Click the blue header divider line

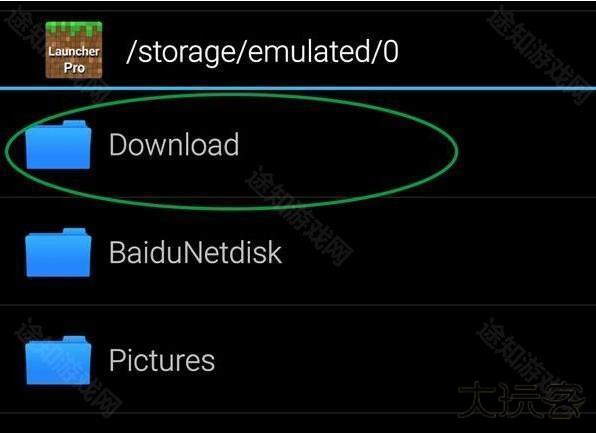[x=298, y=88]
